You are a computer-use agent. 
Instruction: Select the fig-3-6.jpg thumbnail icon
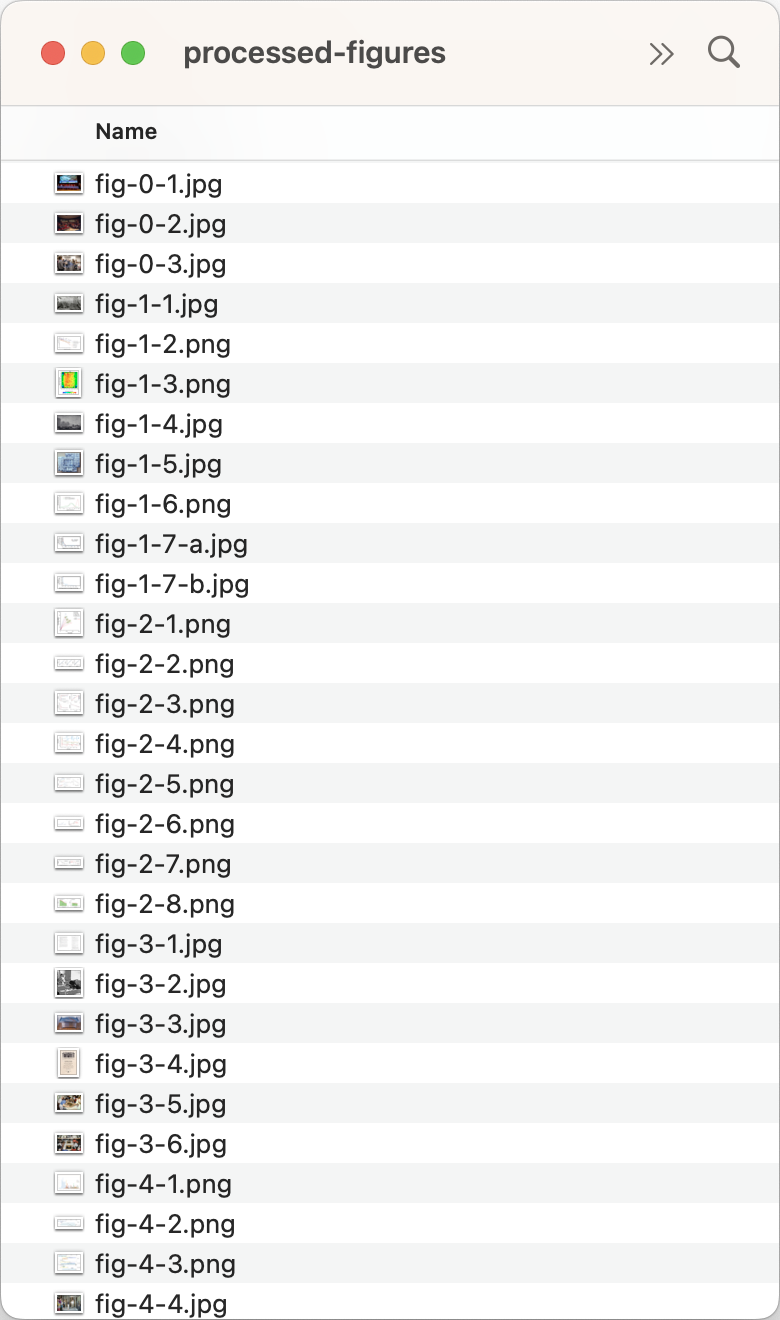click(68, 1143)
